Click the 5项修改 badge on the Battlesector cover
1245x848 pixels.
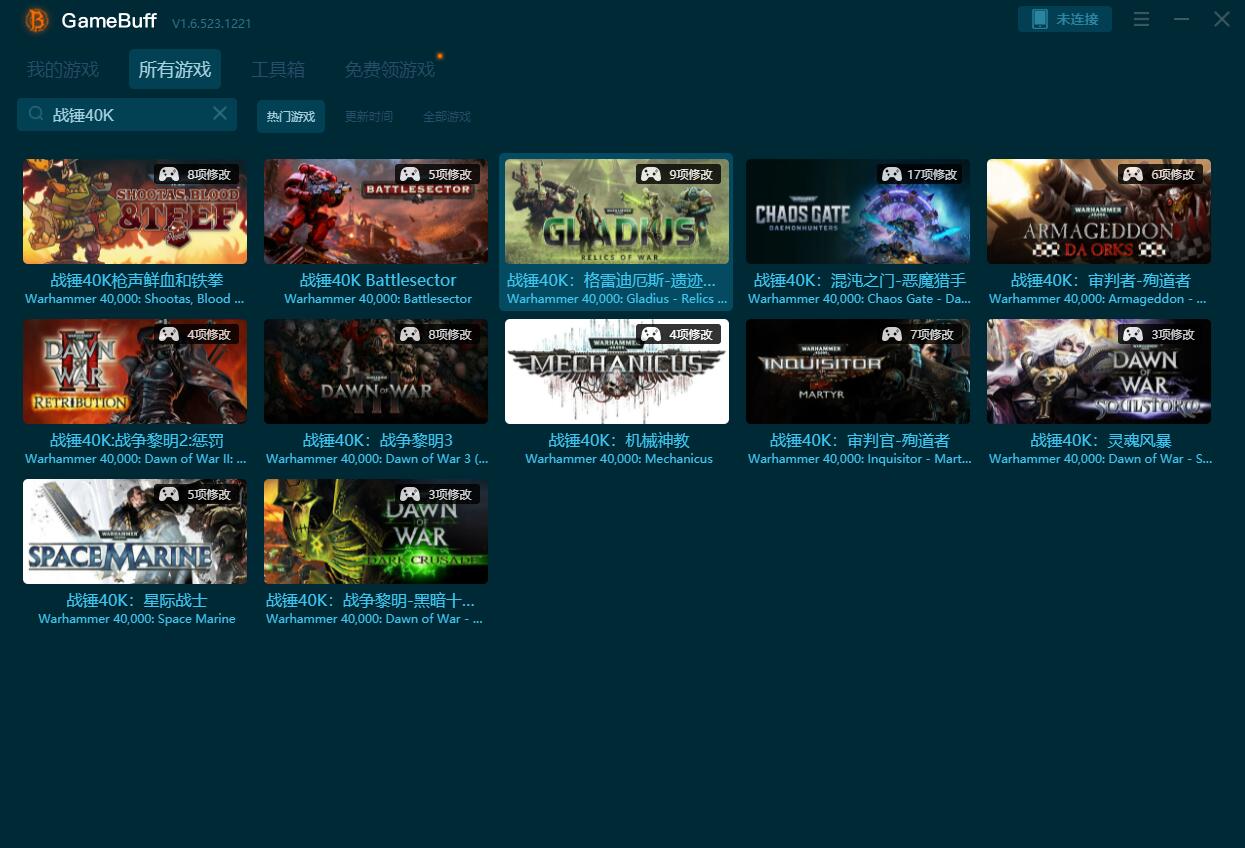tap(437, 174)
